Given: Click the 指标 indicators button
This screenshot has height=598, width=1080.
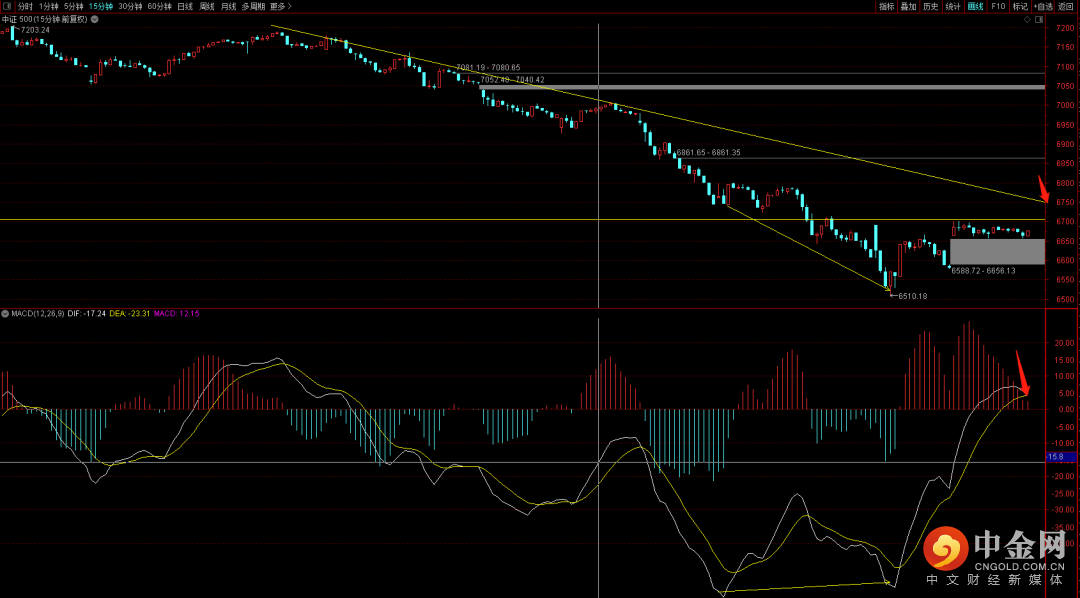Looking at the screenshot, I should click(x=886, y=6).
